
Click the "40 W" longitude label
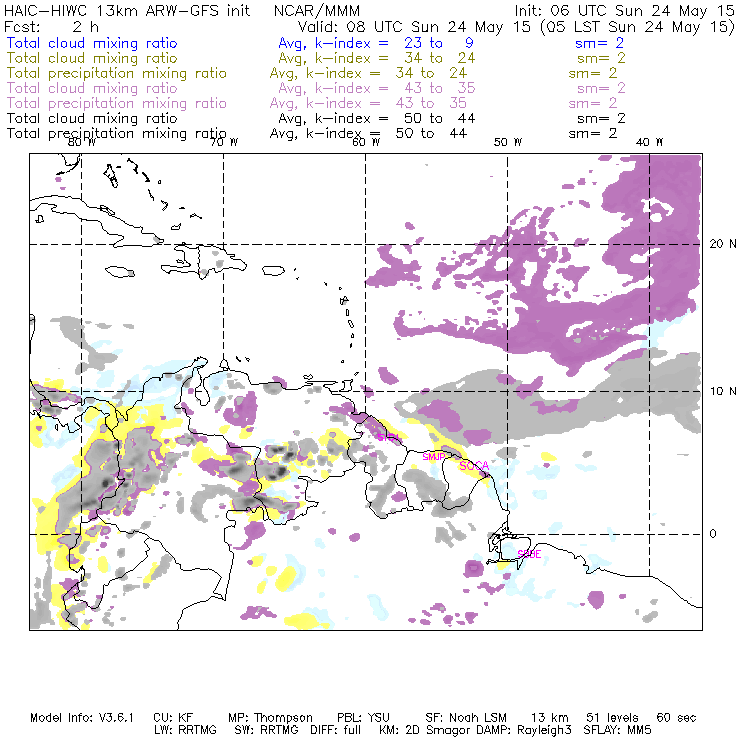(x=649, y=142)
